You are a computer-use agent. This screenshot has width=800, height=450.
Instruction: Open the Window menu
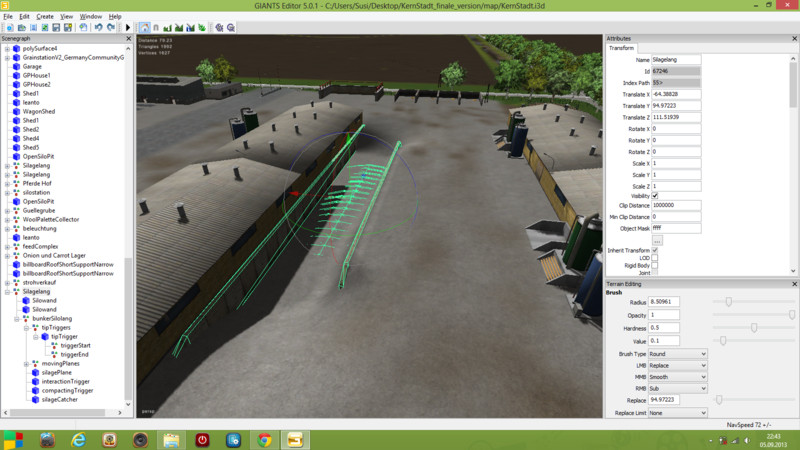pyautogui.click(x=91, y=17)
